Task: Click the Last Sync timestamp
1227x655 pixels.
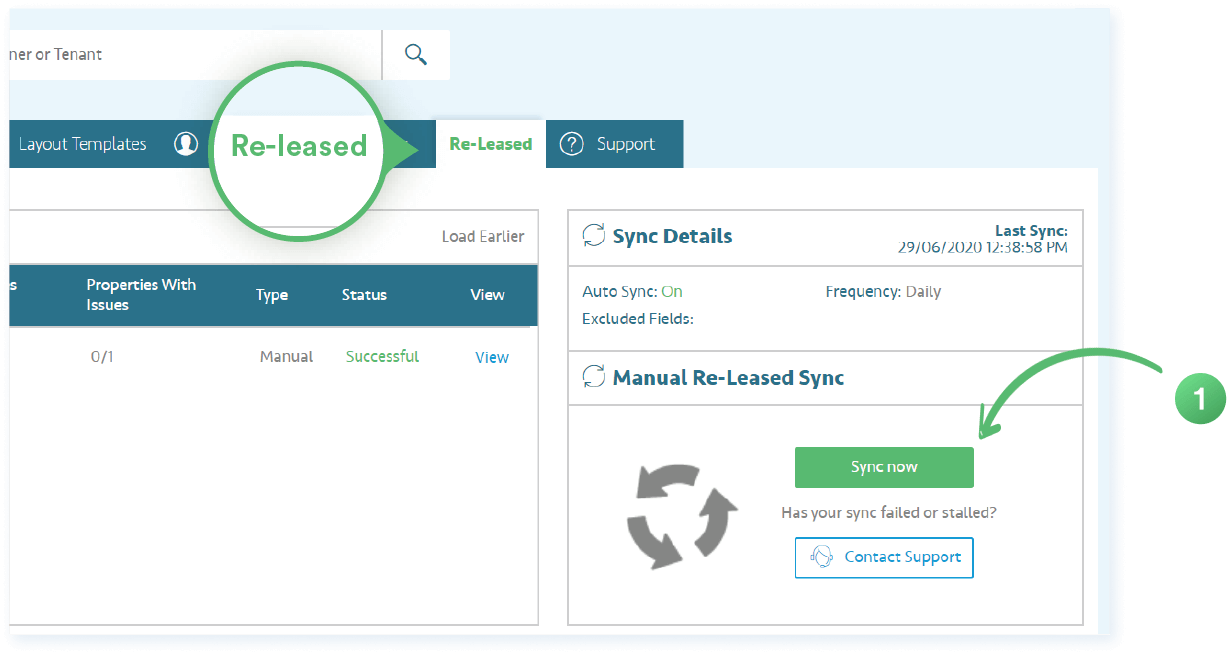Action: point(982,247)
